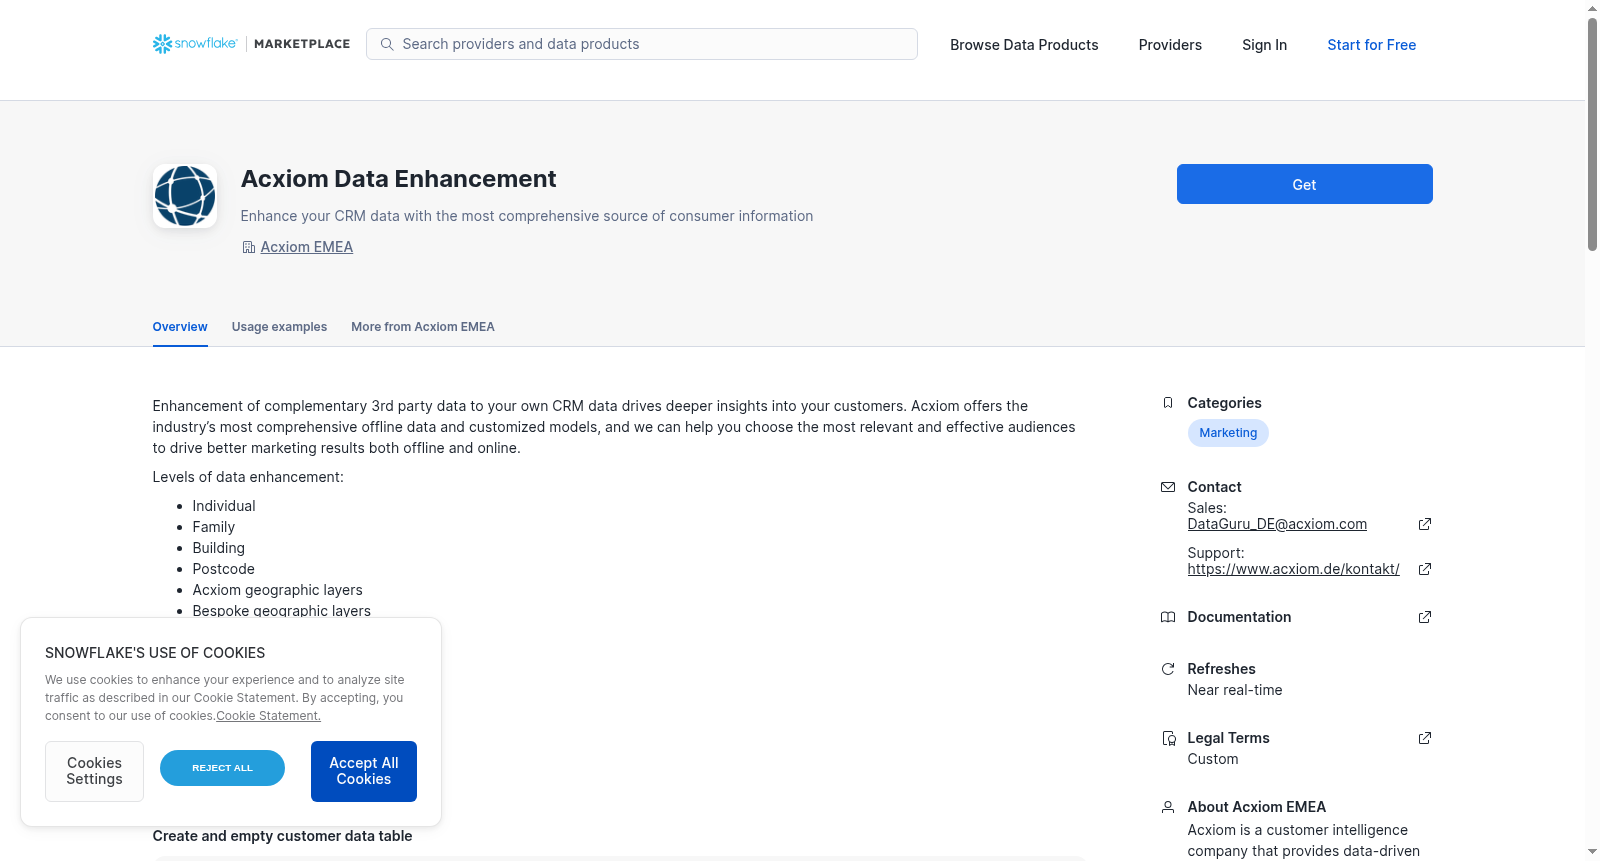The image size is (1600, 861).
Task: Open Browse Data Products menu
Action: (x=1024, y=45)
